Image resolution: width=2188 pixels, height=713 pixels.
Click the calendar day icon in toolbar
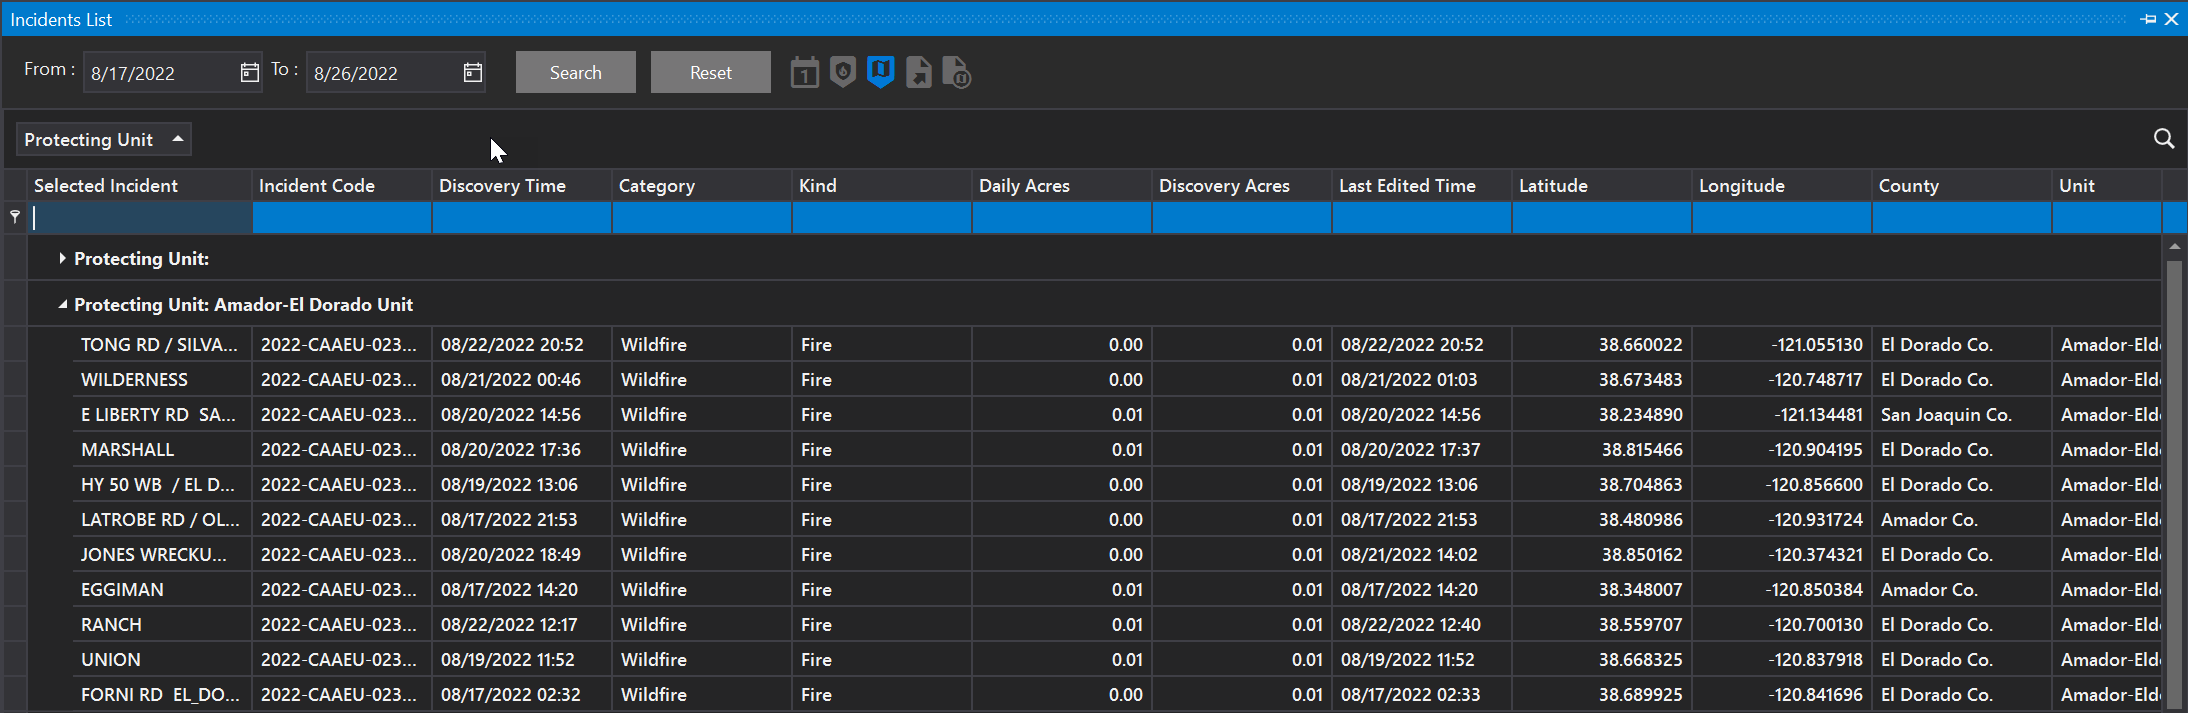pos(804,73)
